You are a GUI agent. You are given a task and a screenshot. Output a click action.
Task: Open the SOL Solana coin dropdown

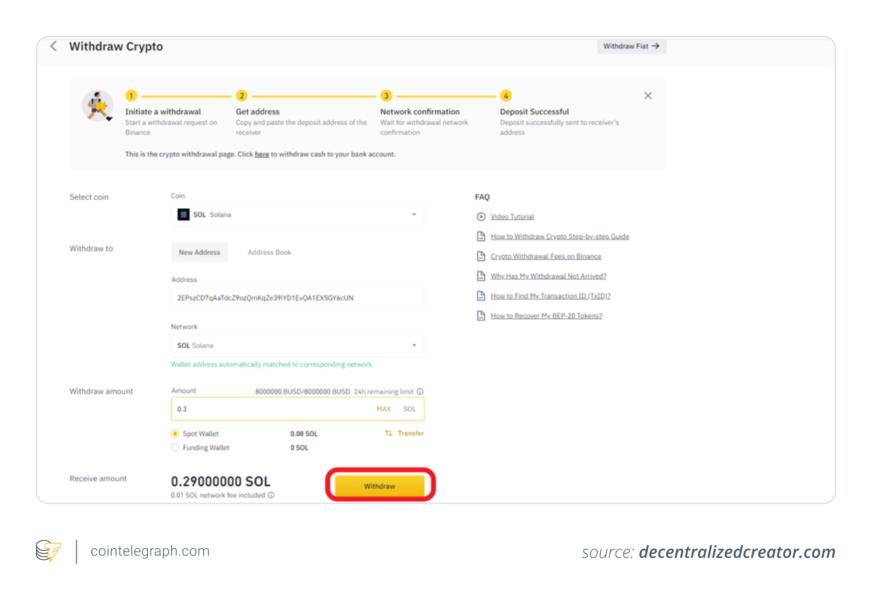pos(298,215)
